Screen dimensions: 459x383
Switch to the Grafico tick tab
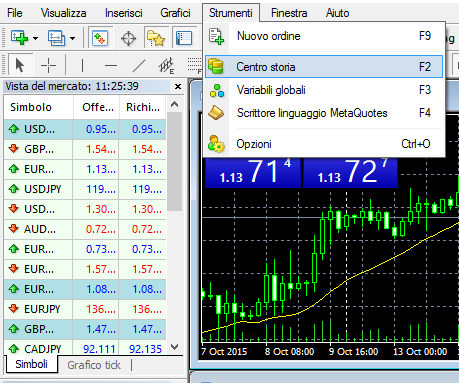coord(94,365)
